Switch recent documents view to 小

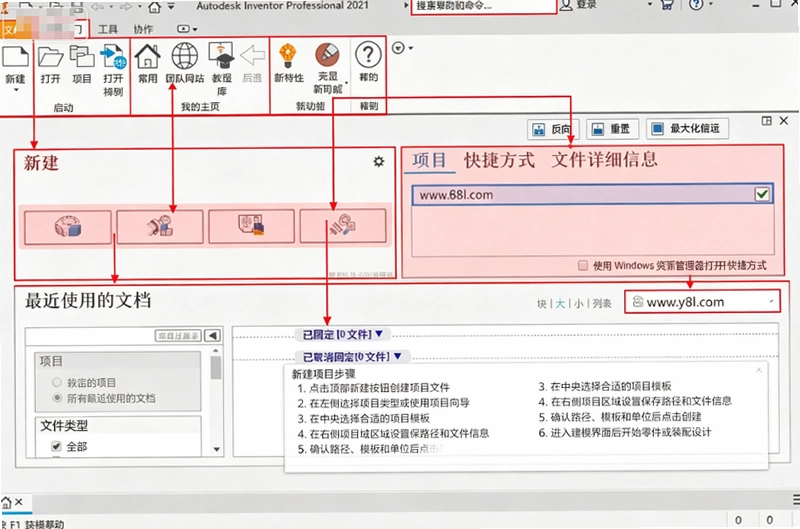pyautogui.click(x=578, y=304)
